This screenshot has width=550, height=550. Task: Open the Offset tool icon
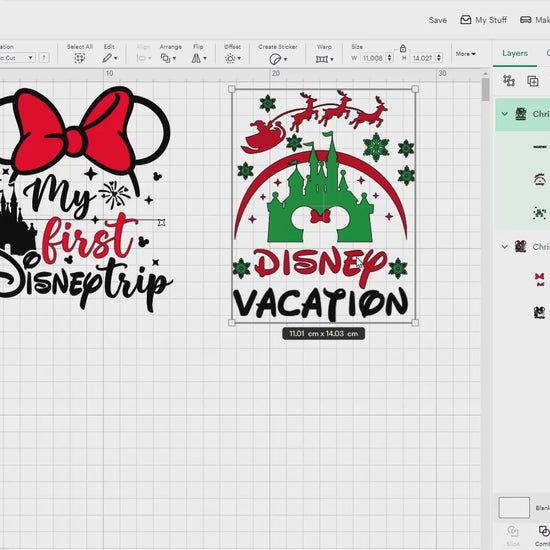(230, 58)
